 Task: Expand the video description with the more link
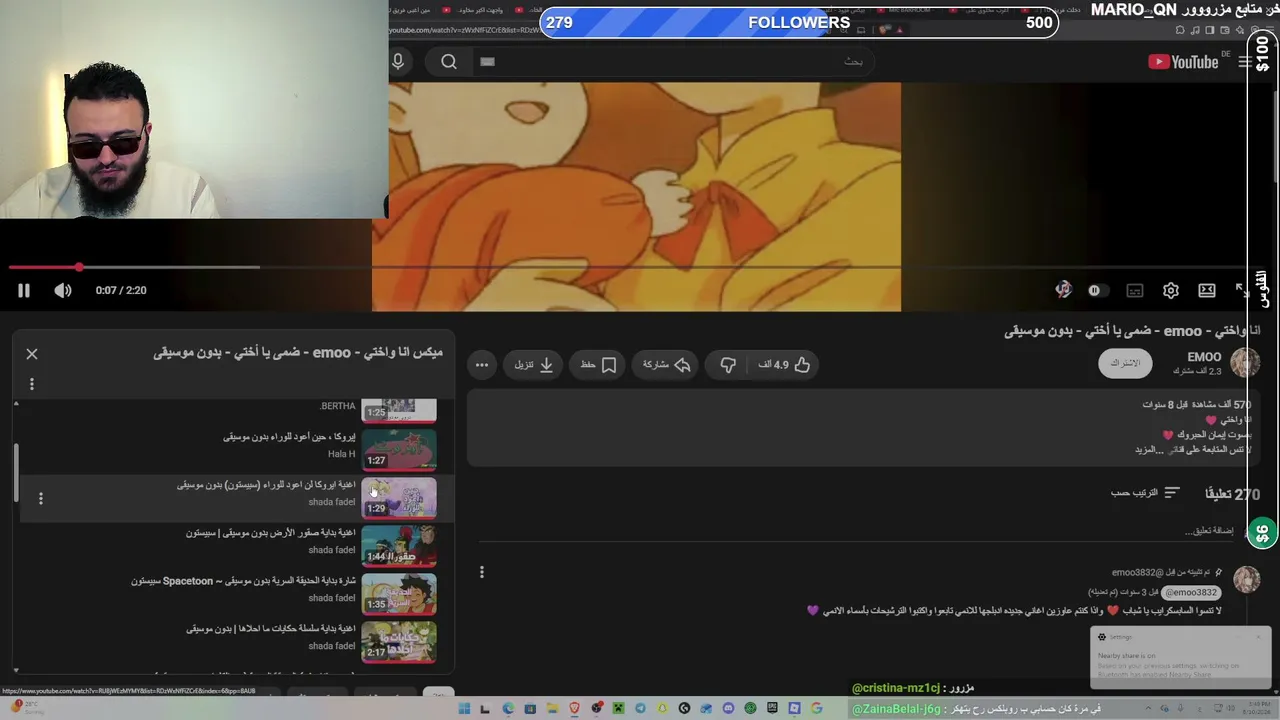(x=1147, y=450)
